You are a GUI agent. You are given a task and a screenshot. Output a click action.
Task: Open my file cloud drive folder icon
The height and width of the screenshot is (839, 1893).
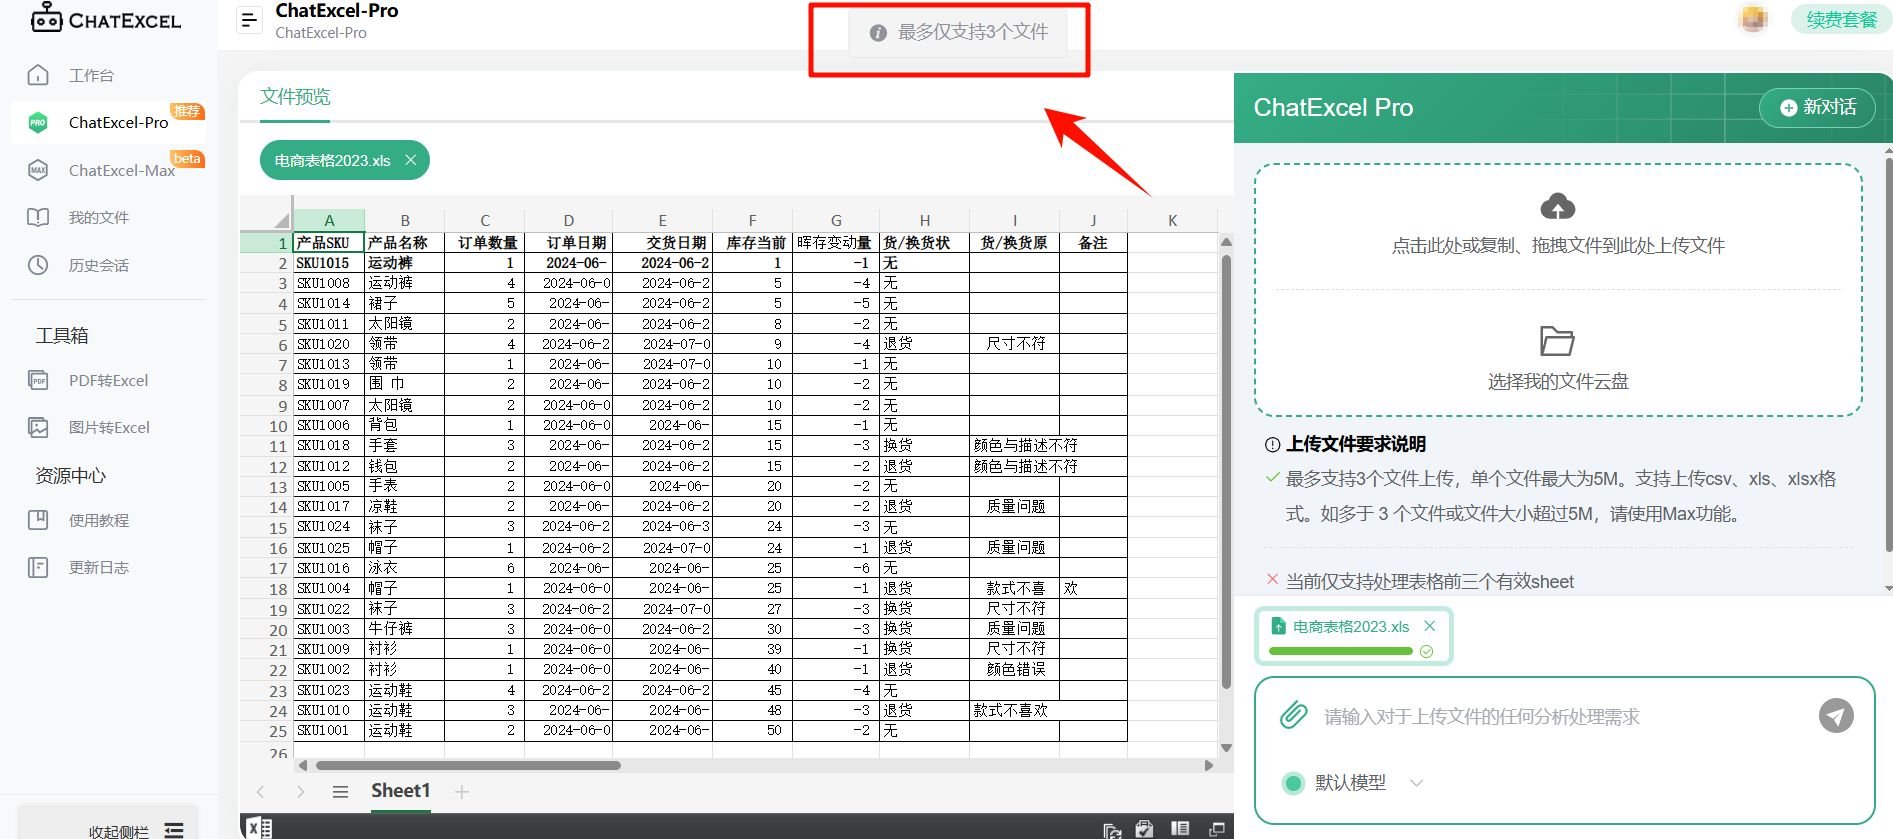coord(1557,341)
